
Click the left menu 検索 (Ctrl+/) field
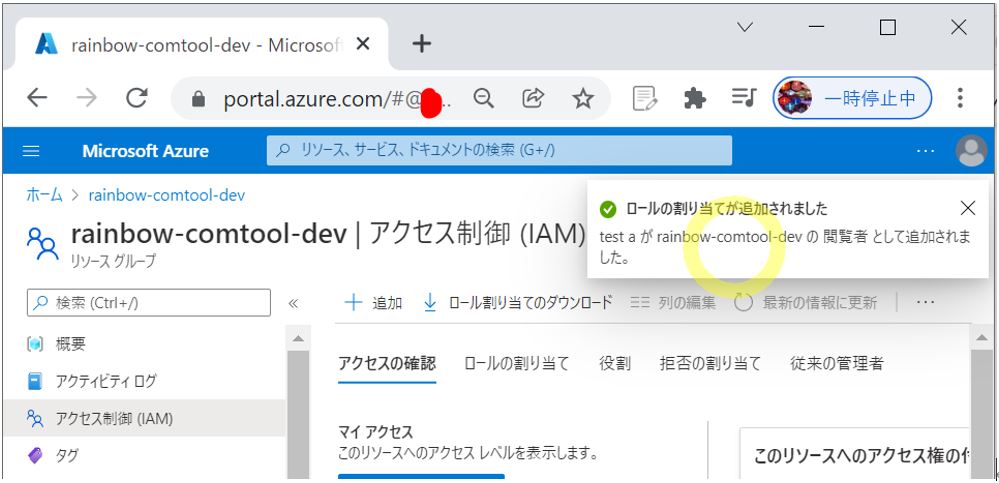148,303
